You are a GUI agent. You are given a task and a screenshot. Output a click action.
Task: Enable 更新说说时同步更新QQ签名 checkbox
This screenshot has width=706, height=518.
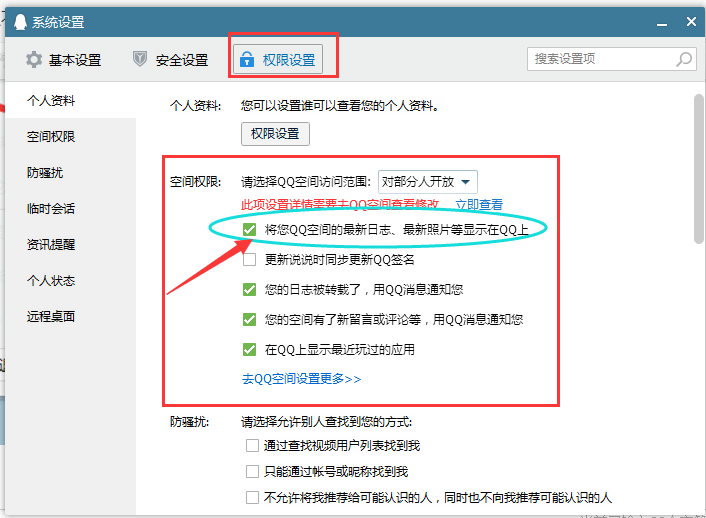[x=249, y=259]
